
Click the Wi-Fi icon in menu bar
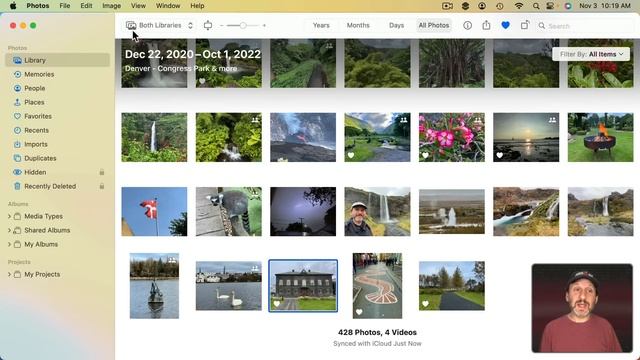(519, 6)
